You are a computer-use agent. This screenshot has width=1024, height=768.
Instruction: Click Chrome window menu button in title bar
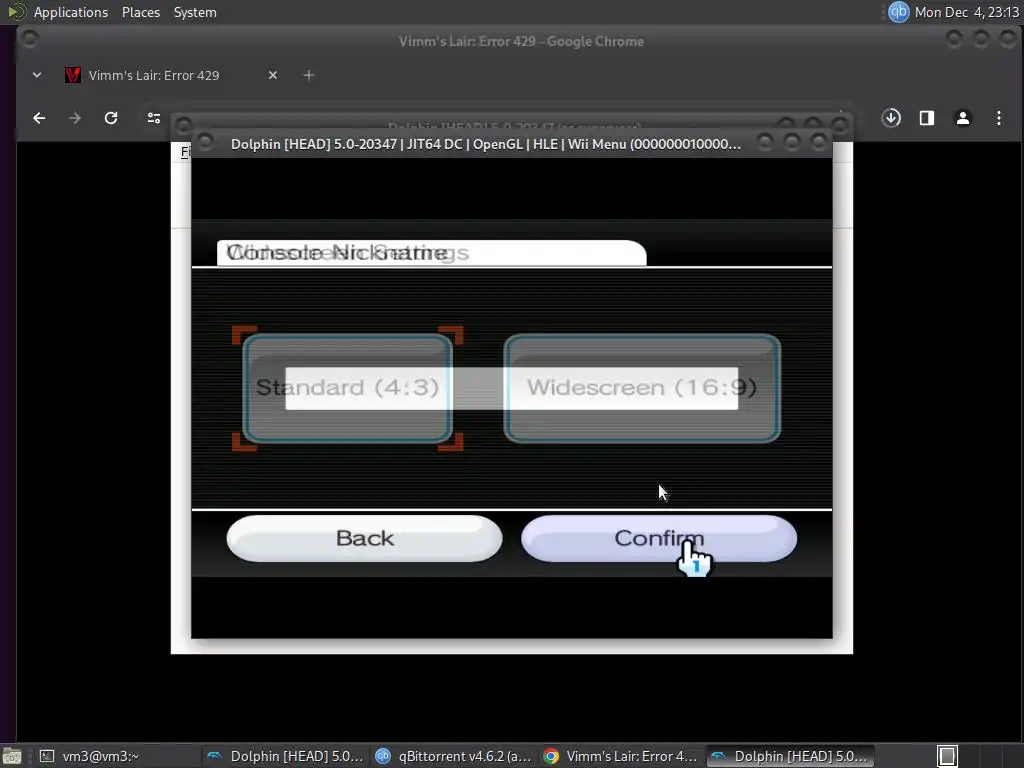click(29, 39)
